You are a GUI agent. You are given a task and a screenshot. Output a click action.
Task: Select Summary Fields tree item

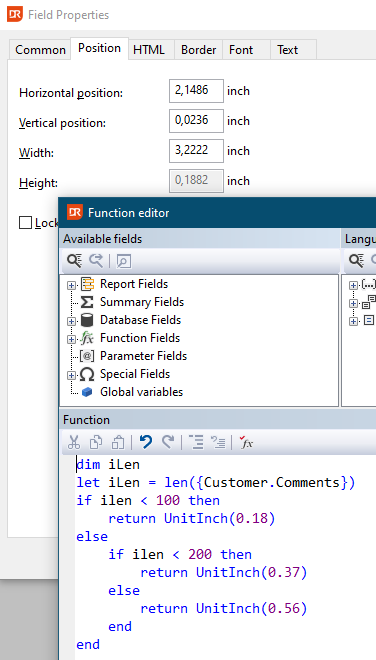142,302
